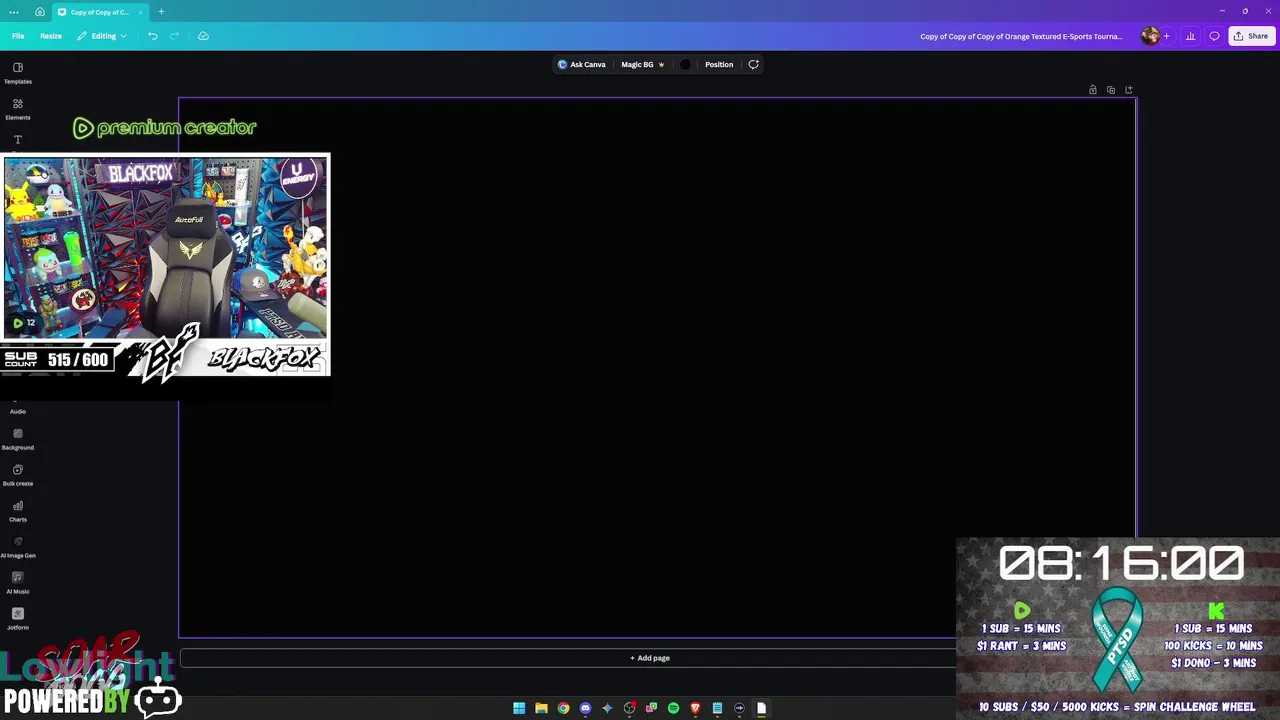
Task: Click the Ask Canva button
Action: click(582, 64)
